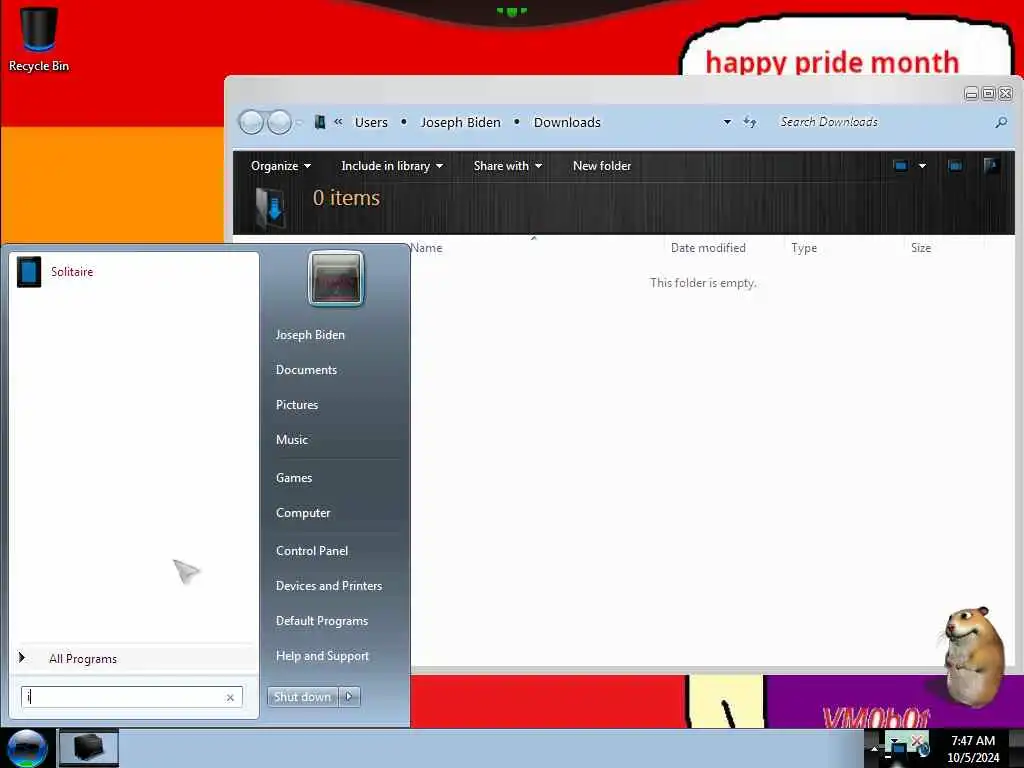Sort by the Size column header
The height and width of the screenshot is (768, 1024).
(x=921, y=248)
